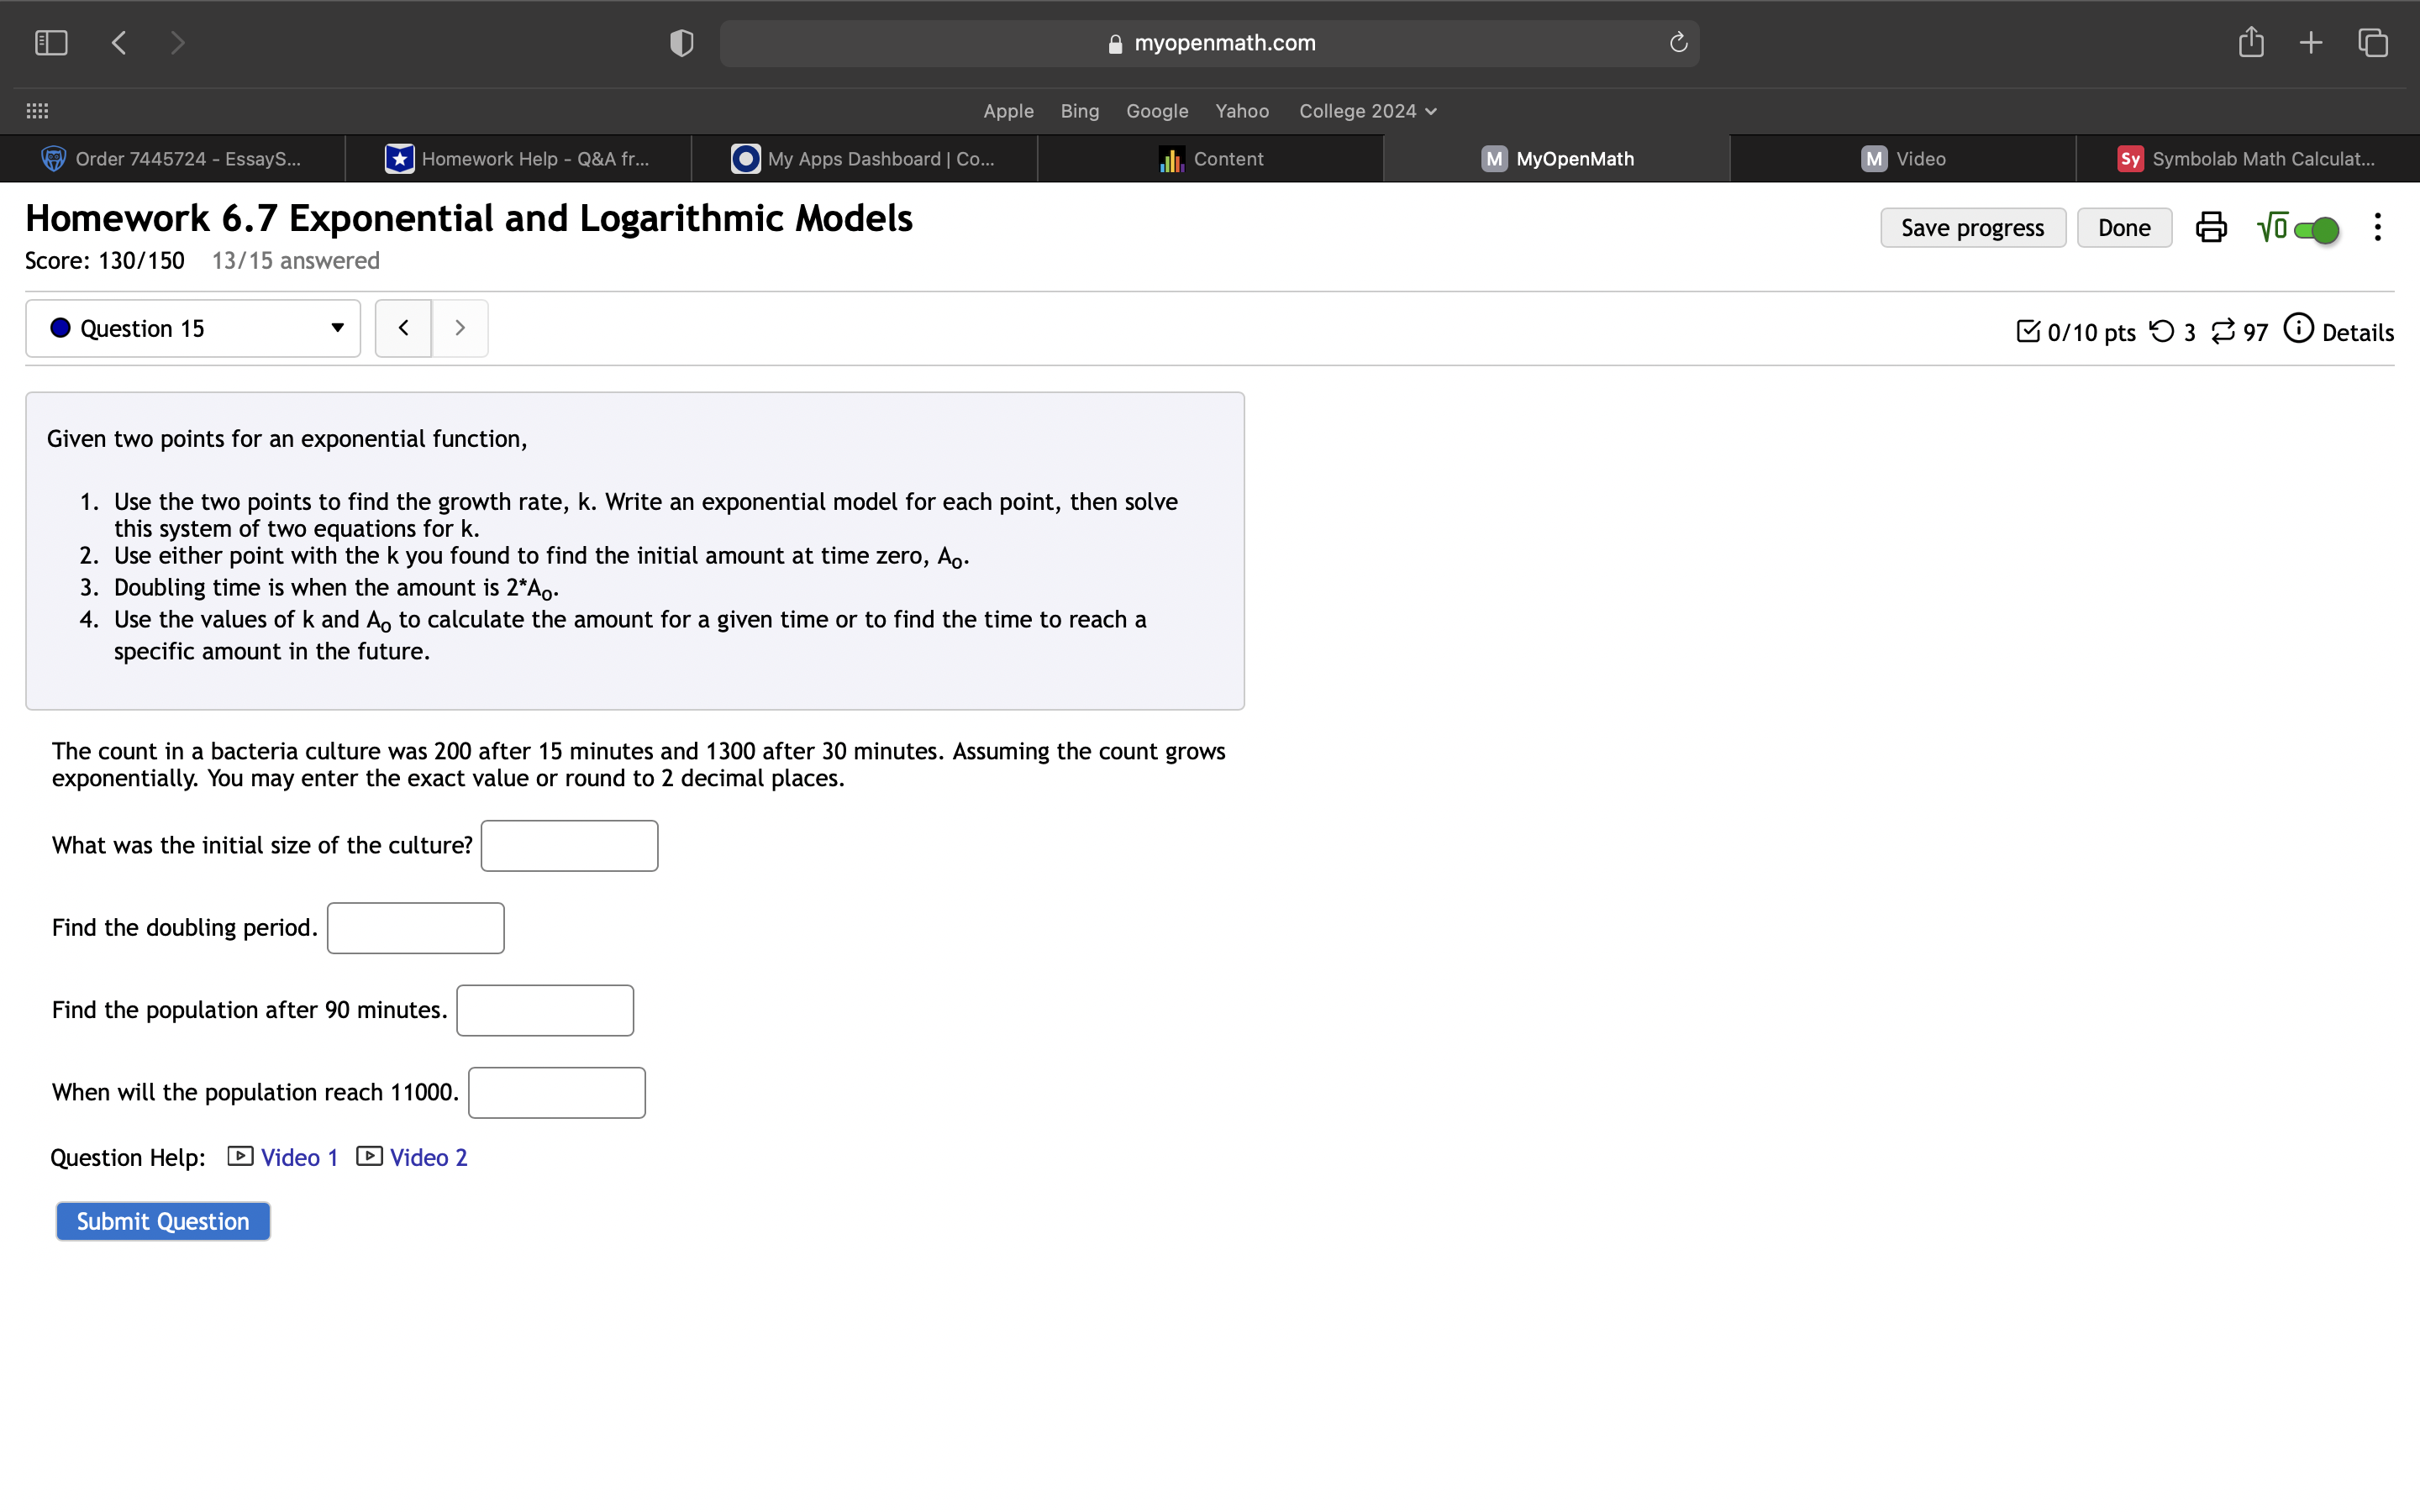Open the Question 15 dropdown

coord(336,328)
